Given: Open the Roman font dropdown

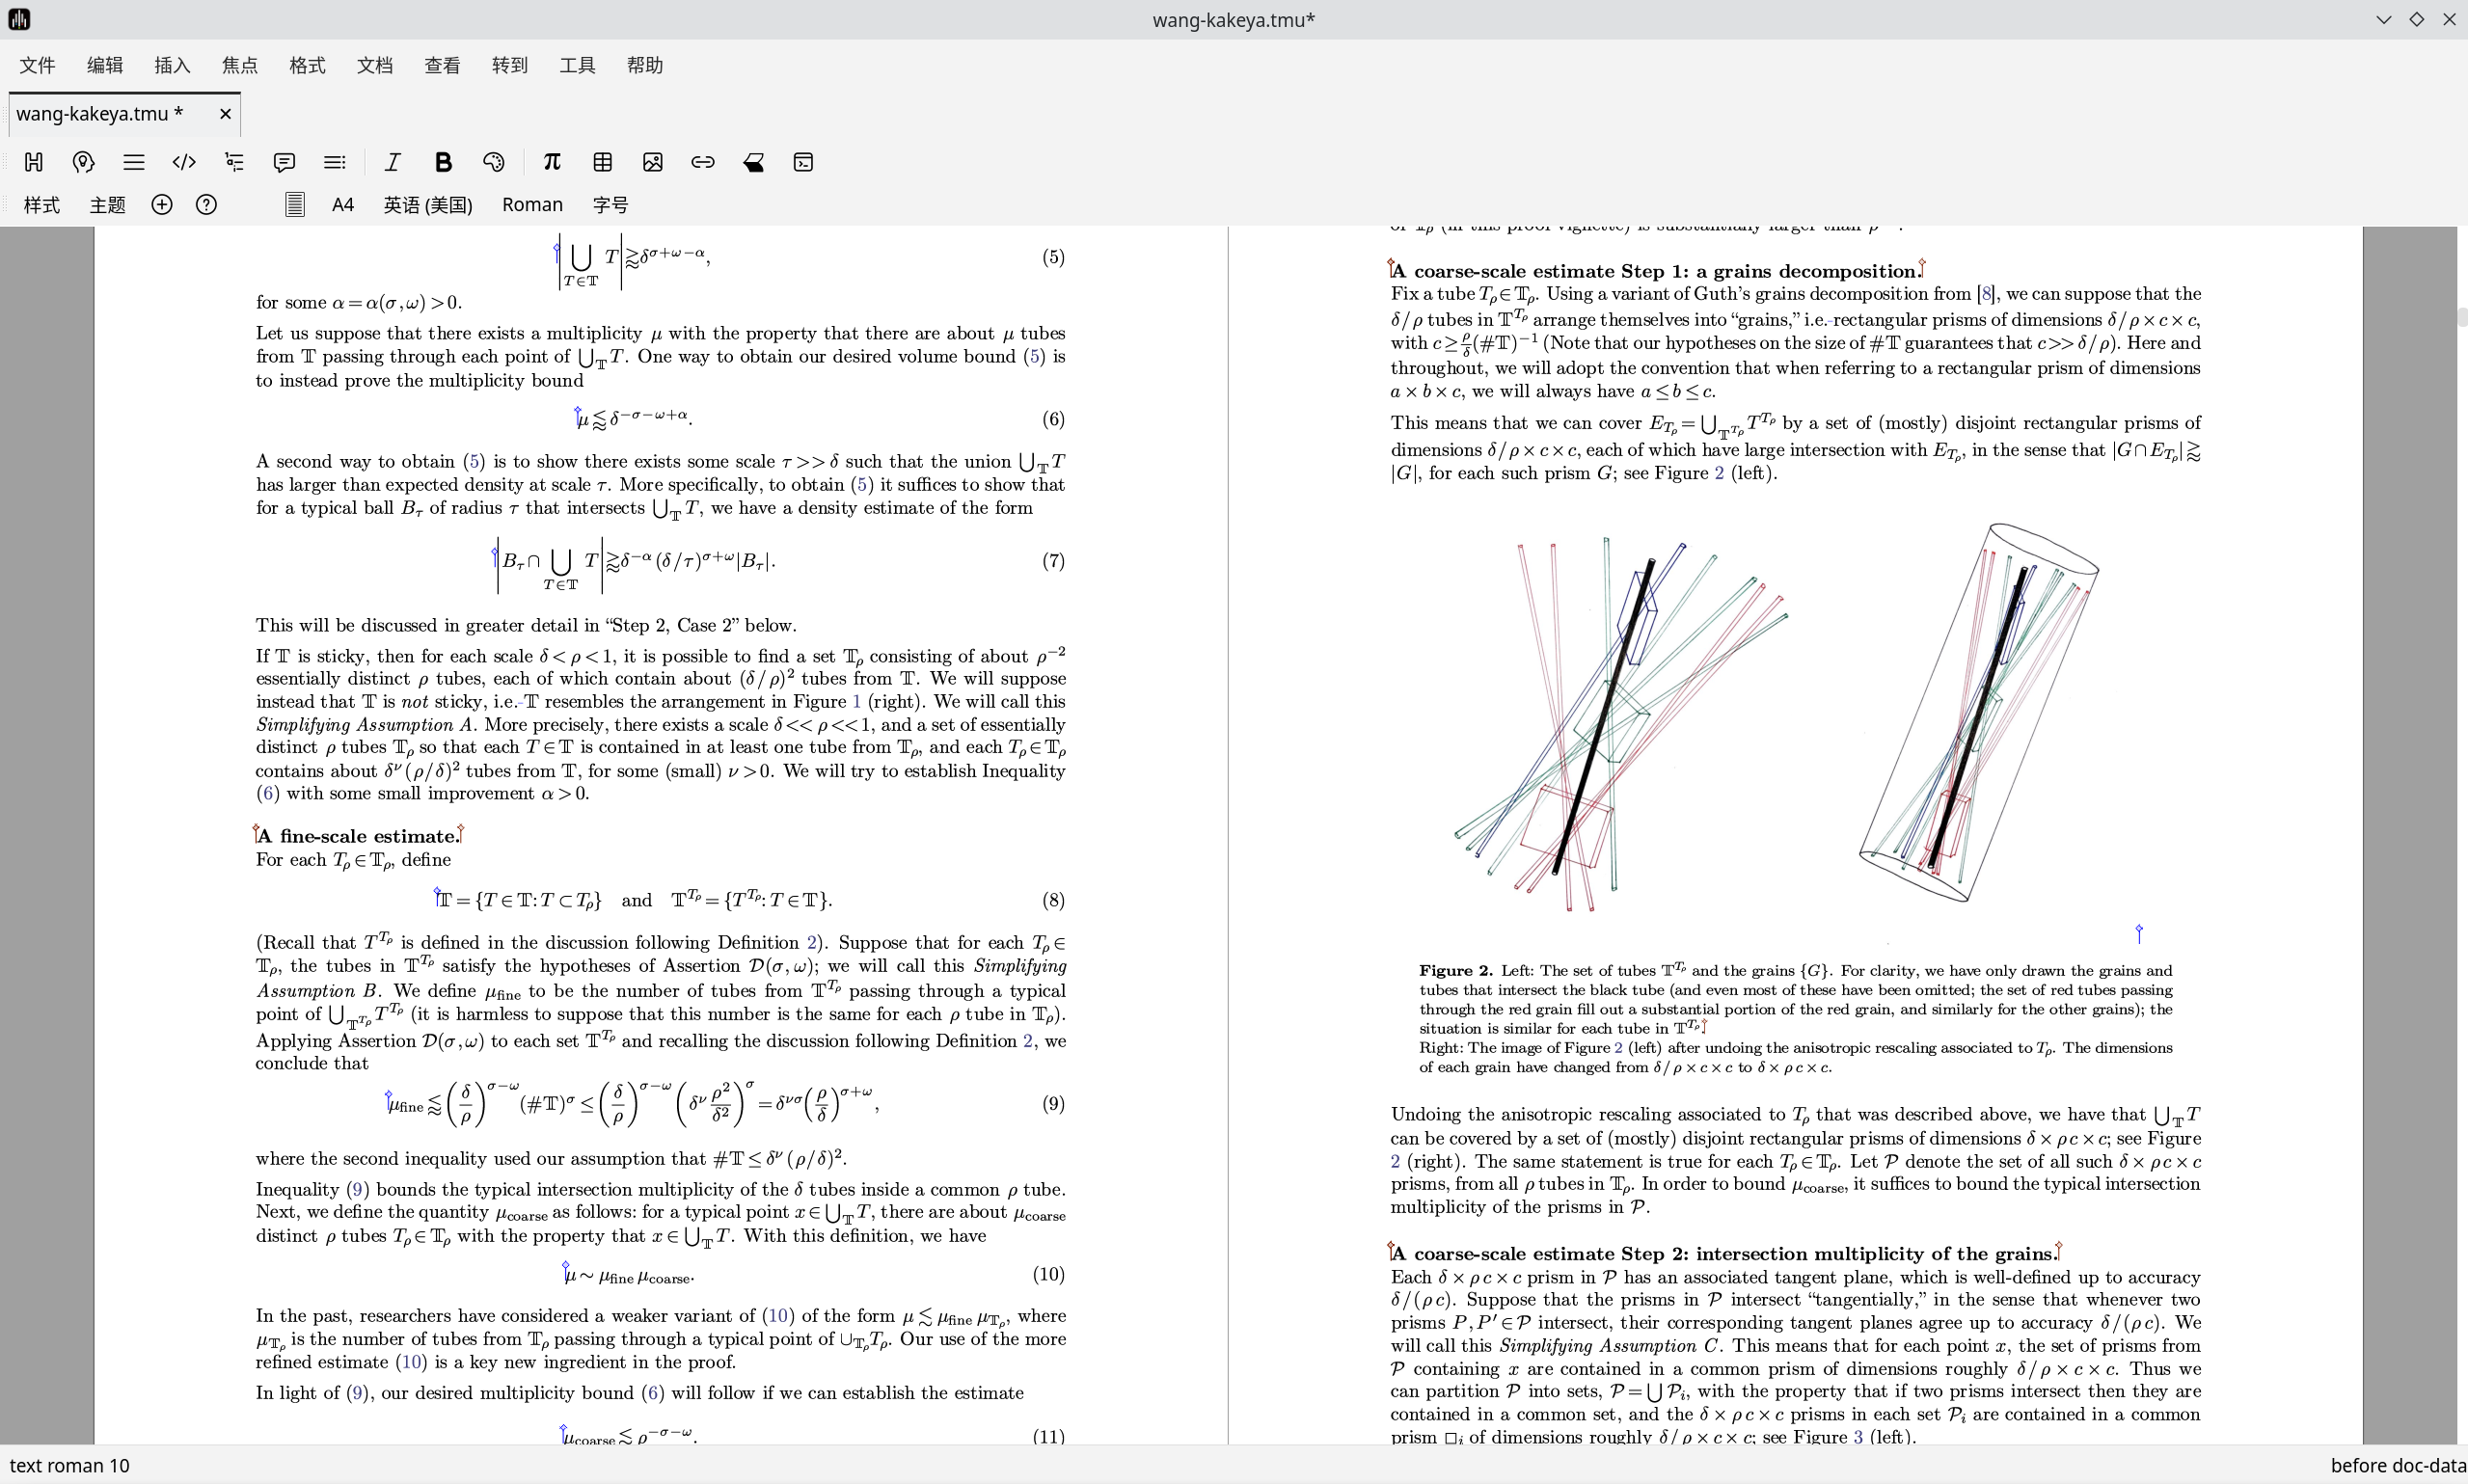Looking at the screenshot, I should [532, 205].
